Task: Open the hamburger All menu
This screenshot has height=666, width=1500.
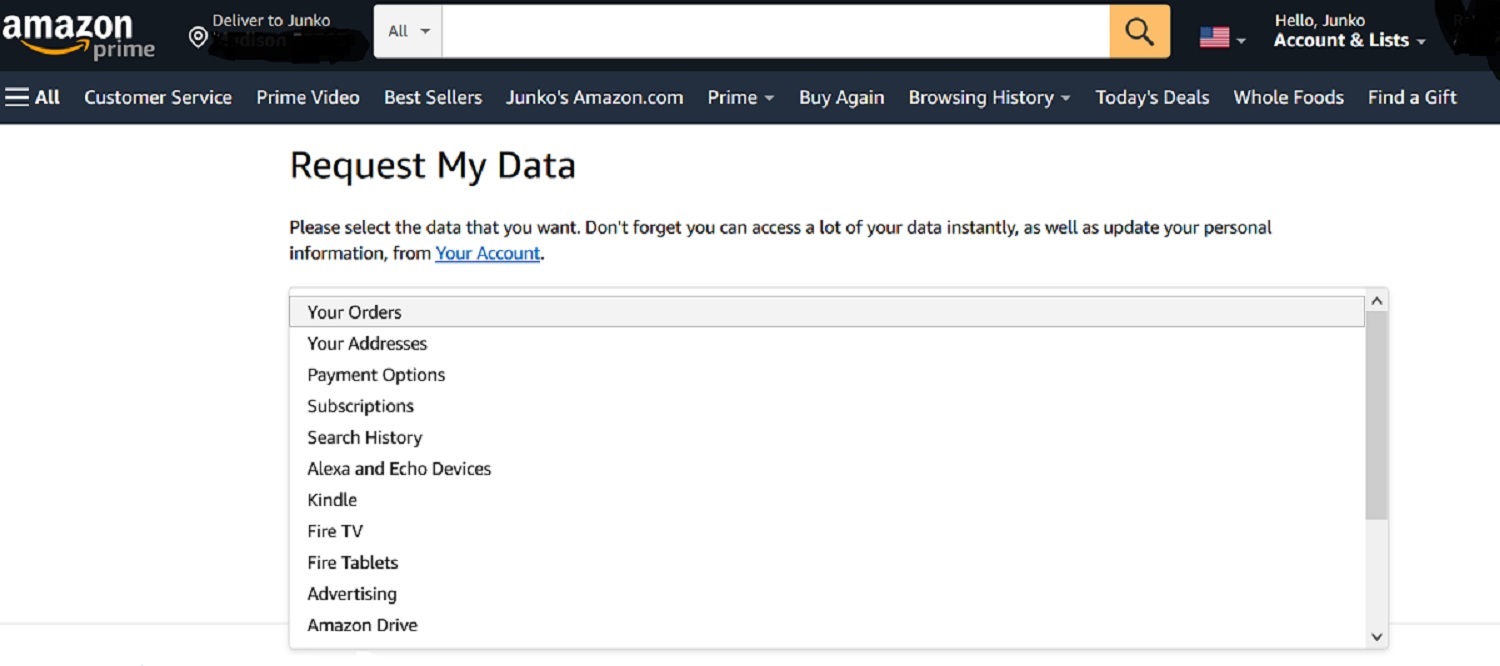Action: coord(32,97)
